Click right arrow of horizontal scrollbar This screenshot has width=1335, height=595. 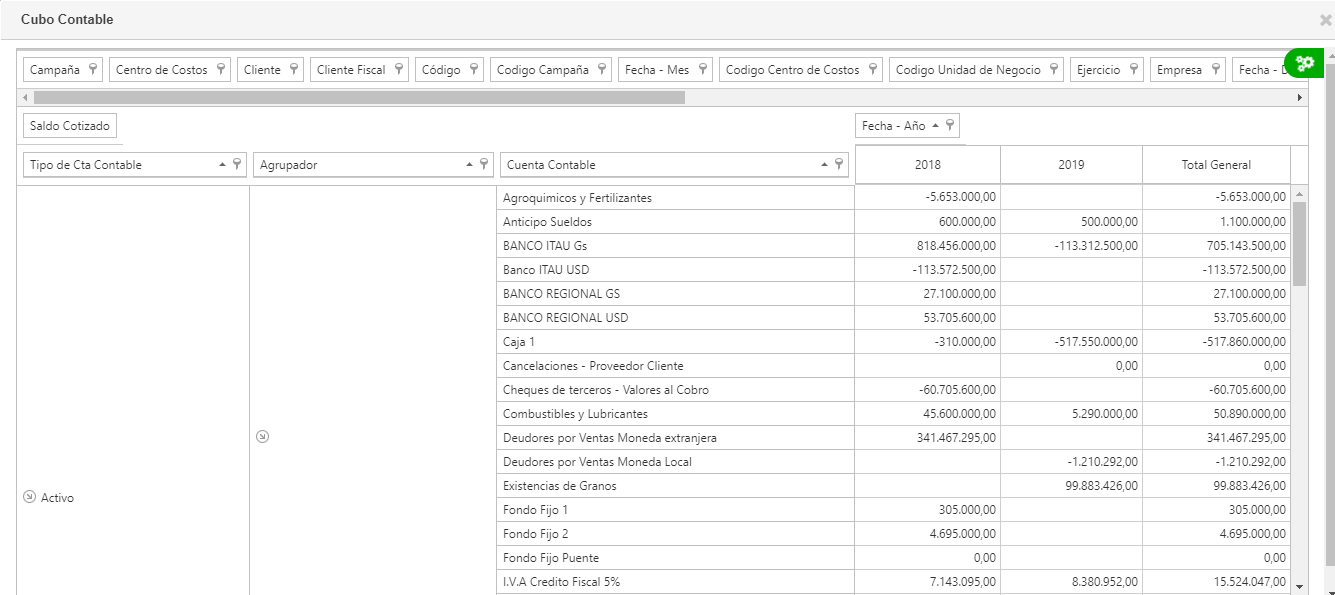click(x=1300, y=97)
